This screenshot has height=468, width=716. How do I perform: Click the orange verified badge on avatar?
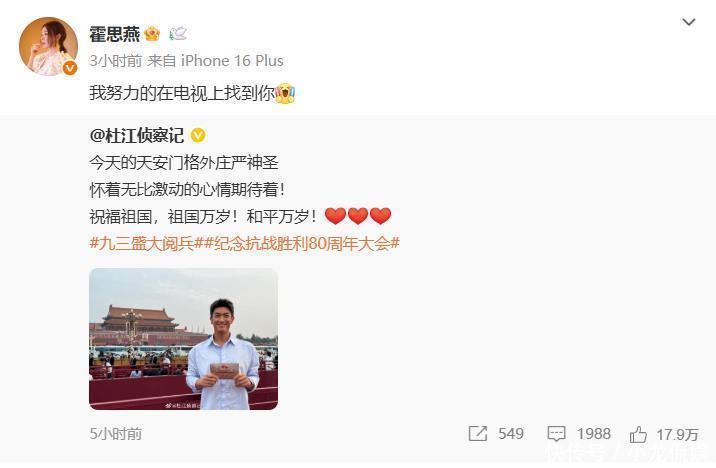pos(70,68)
